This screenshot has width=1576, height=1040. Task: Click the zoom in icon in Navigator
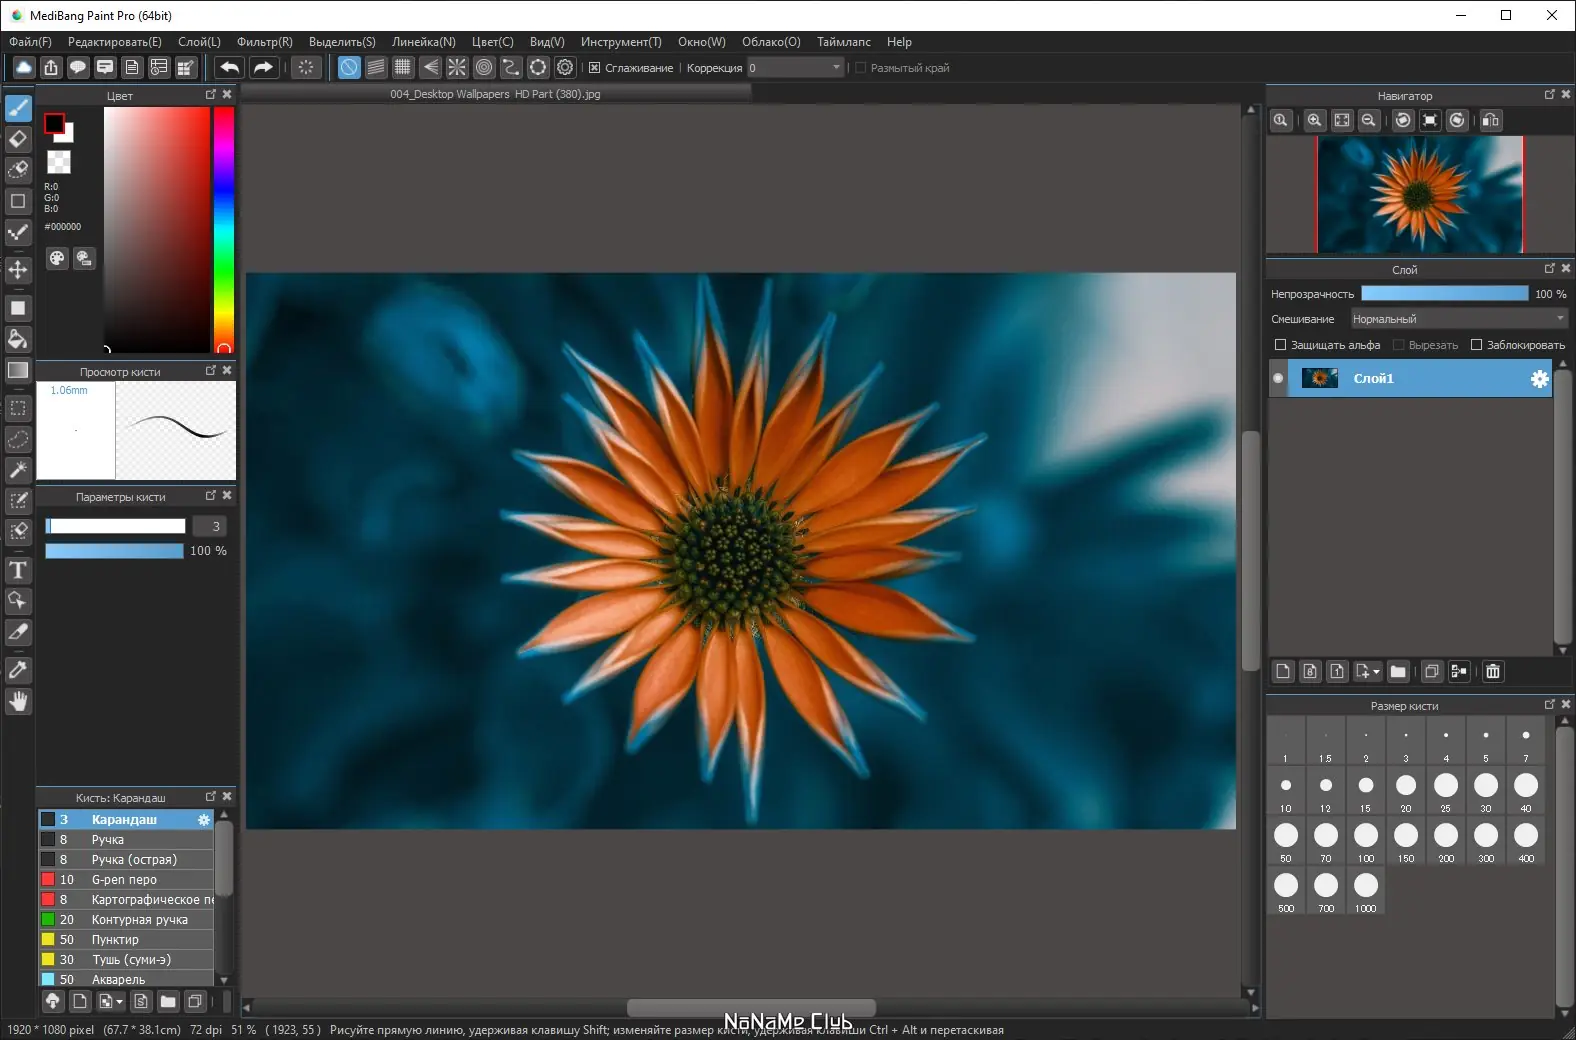tap(1314, 121)
